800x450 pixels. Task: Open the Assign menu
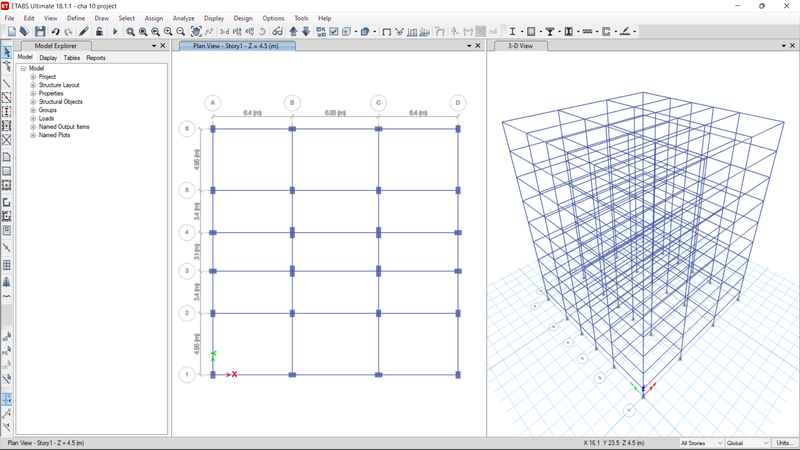point(154,18)
